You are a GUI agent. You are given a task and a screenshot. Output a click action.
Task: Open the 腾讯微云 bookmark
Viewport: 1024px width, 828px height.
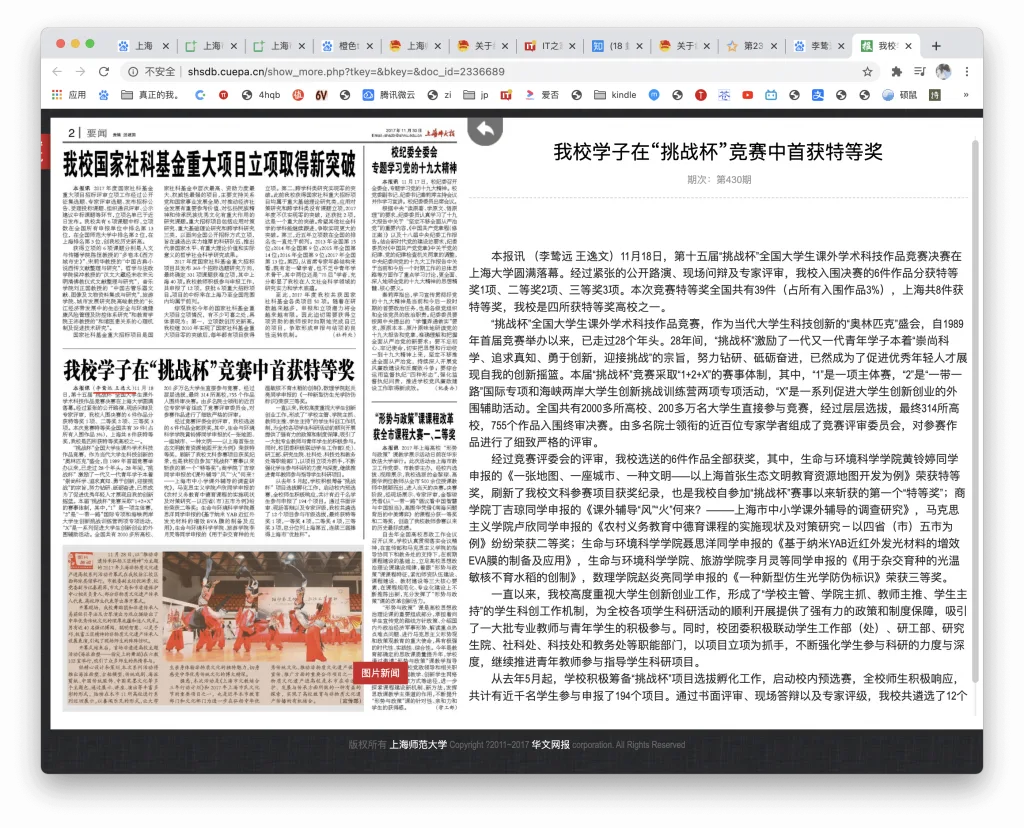tap(389, 95)
